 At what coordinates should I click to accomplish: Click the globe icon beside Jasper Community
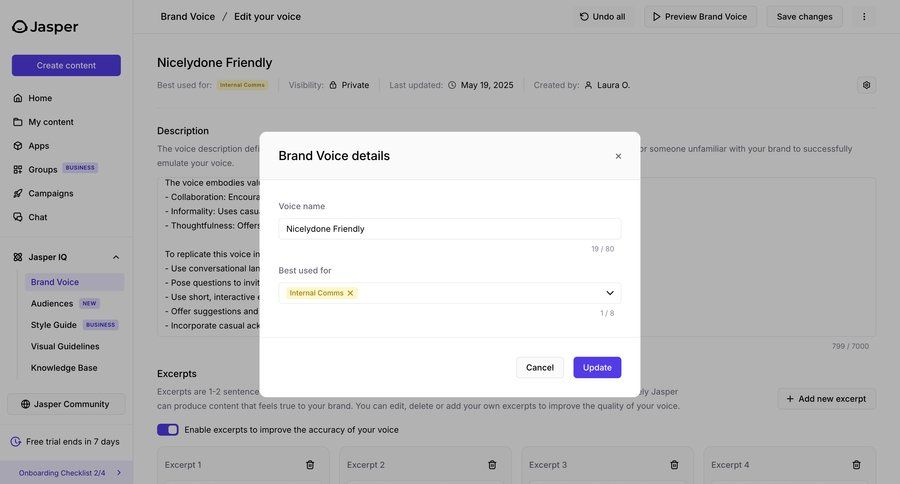click(25, 404)
